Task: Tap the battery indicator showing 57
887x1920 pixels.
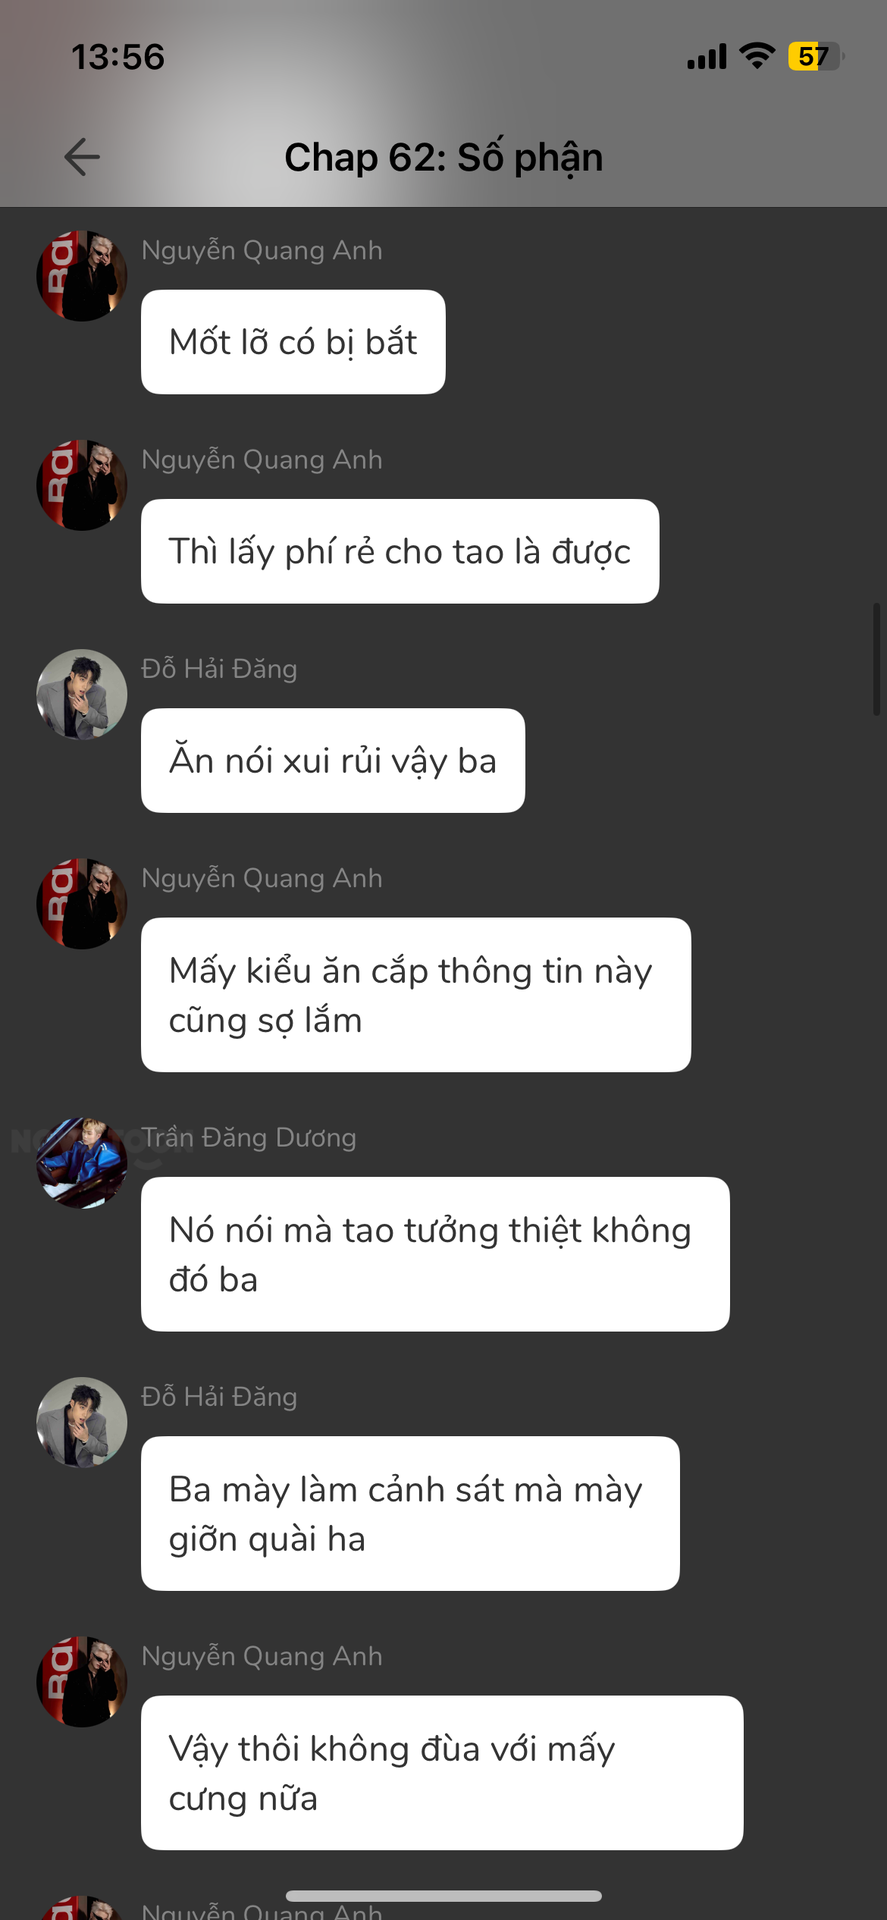Action: pyautogui.click(x=815, y=56)
